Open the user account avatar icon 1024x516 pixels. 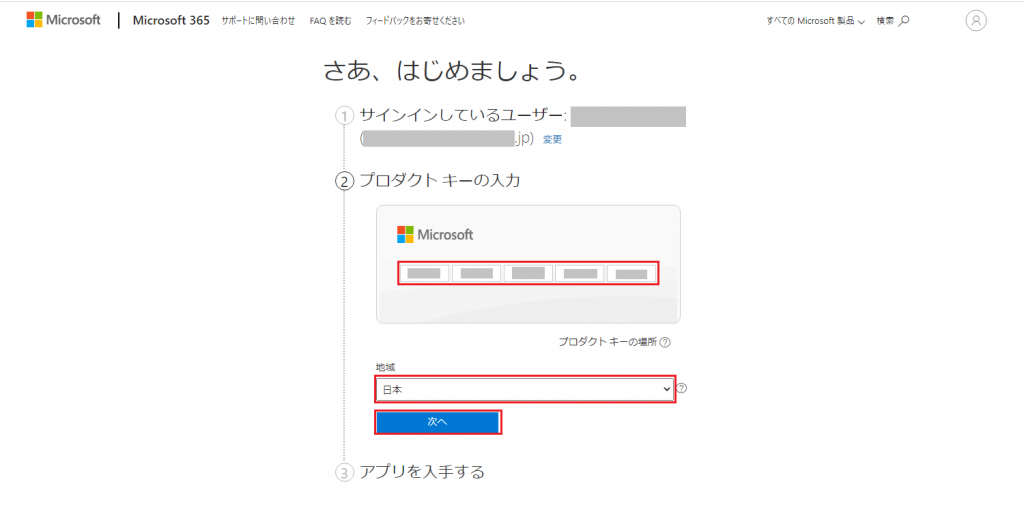point(976,21)
